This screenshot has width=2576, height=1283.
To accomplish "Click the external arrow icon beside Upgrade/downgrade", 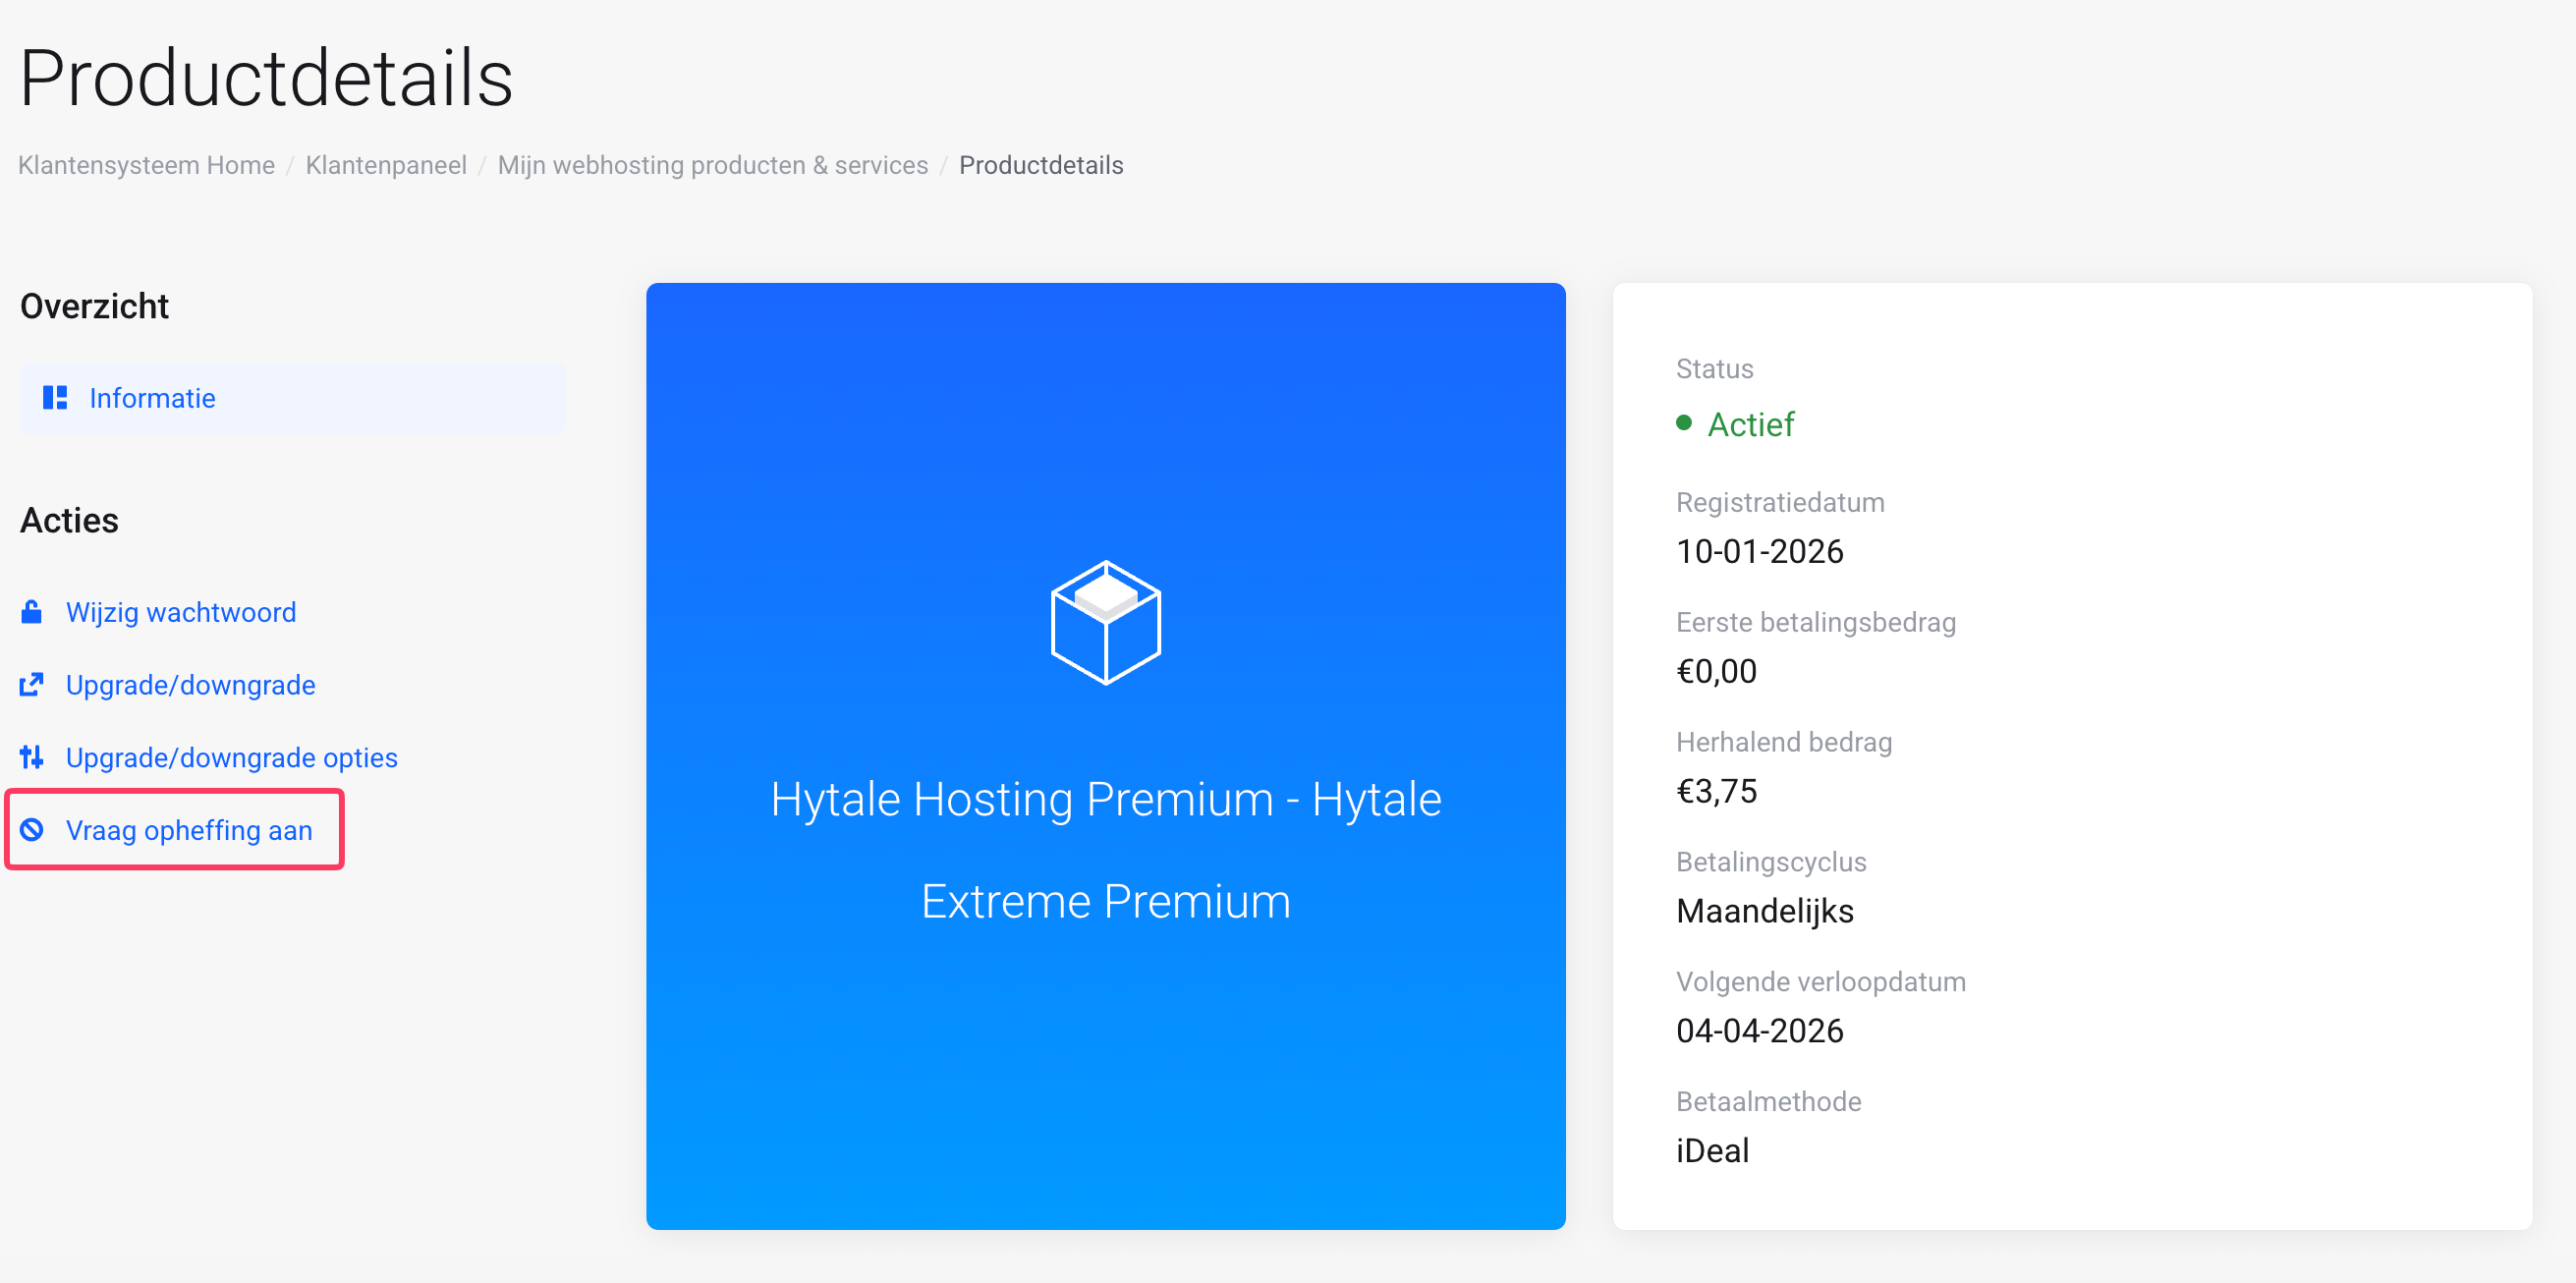I will pyautogui.click(x=32, y=685).
